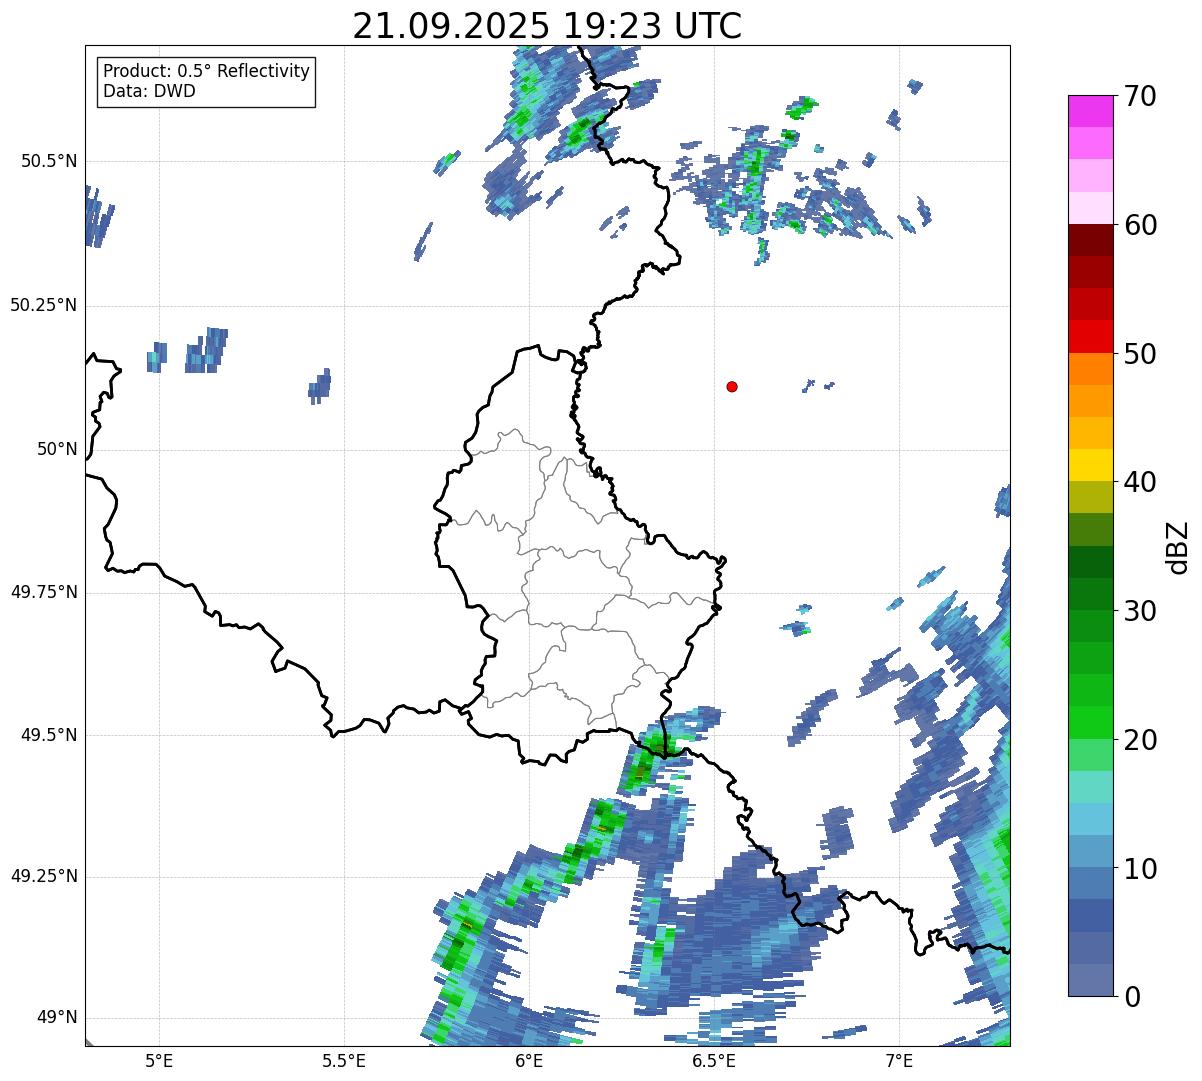This screenshot has width=1202, height=1081.
Task: Click colorbar tick label 40
Action: 1139,482
